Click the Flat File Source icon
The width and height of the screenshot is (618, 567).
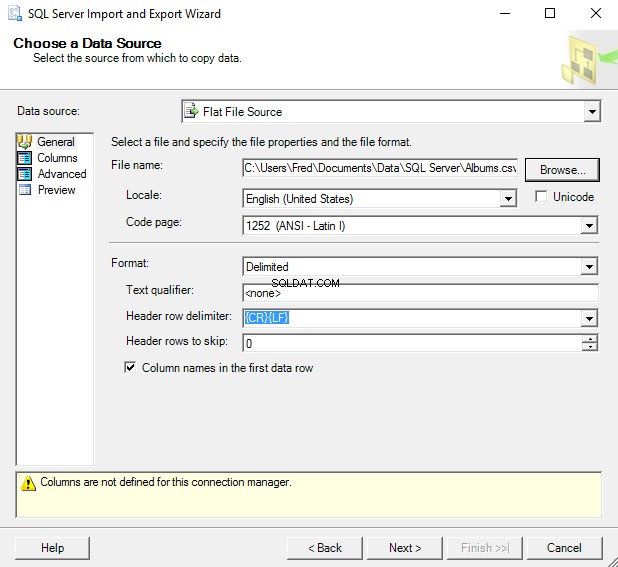(192, 112)
